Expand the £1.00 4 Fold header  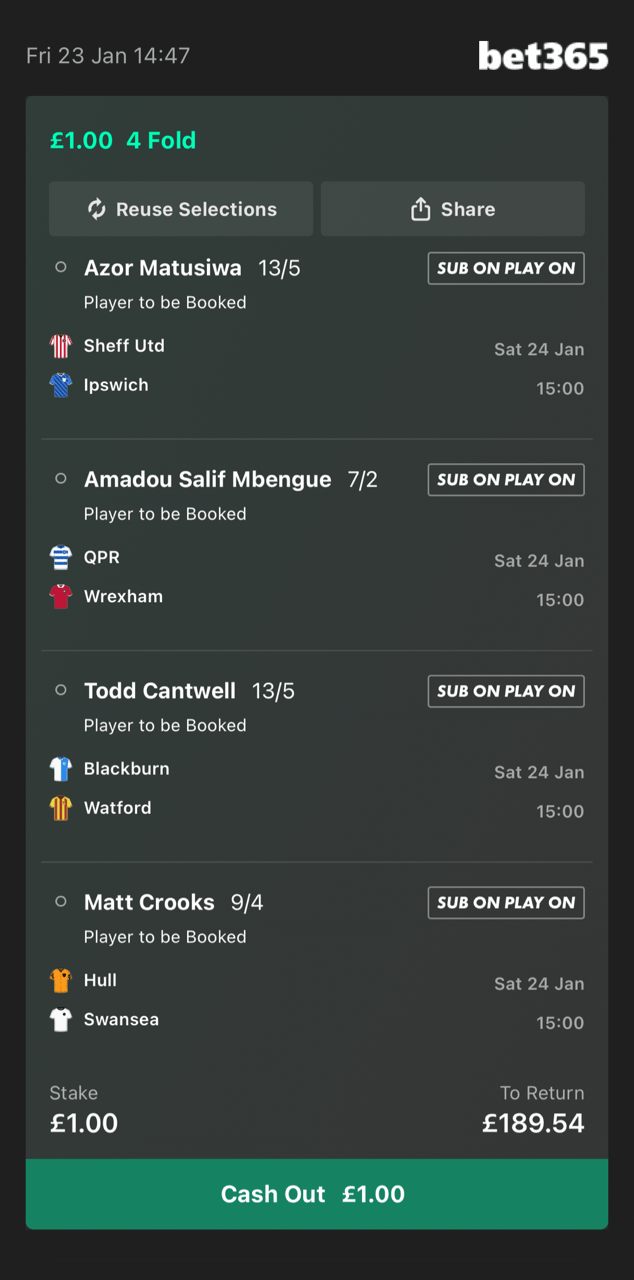tap(123, 141)
